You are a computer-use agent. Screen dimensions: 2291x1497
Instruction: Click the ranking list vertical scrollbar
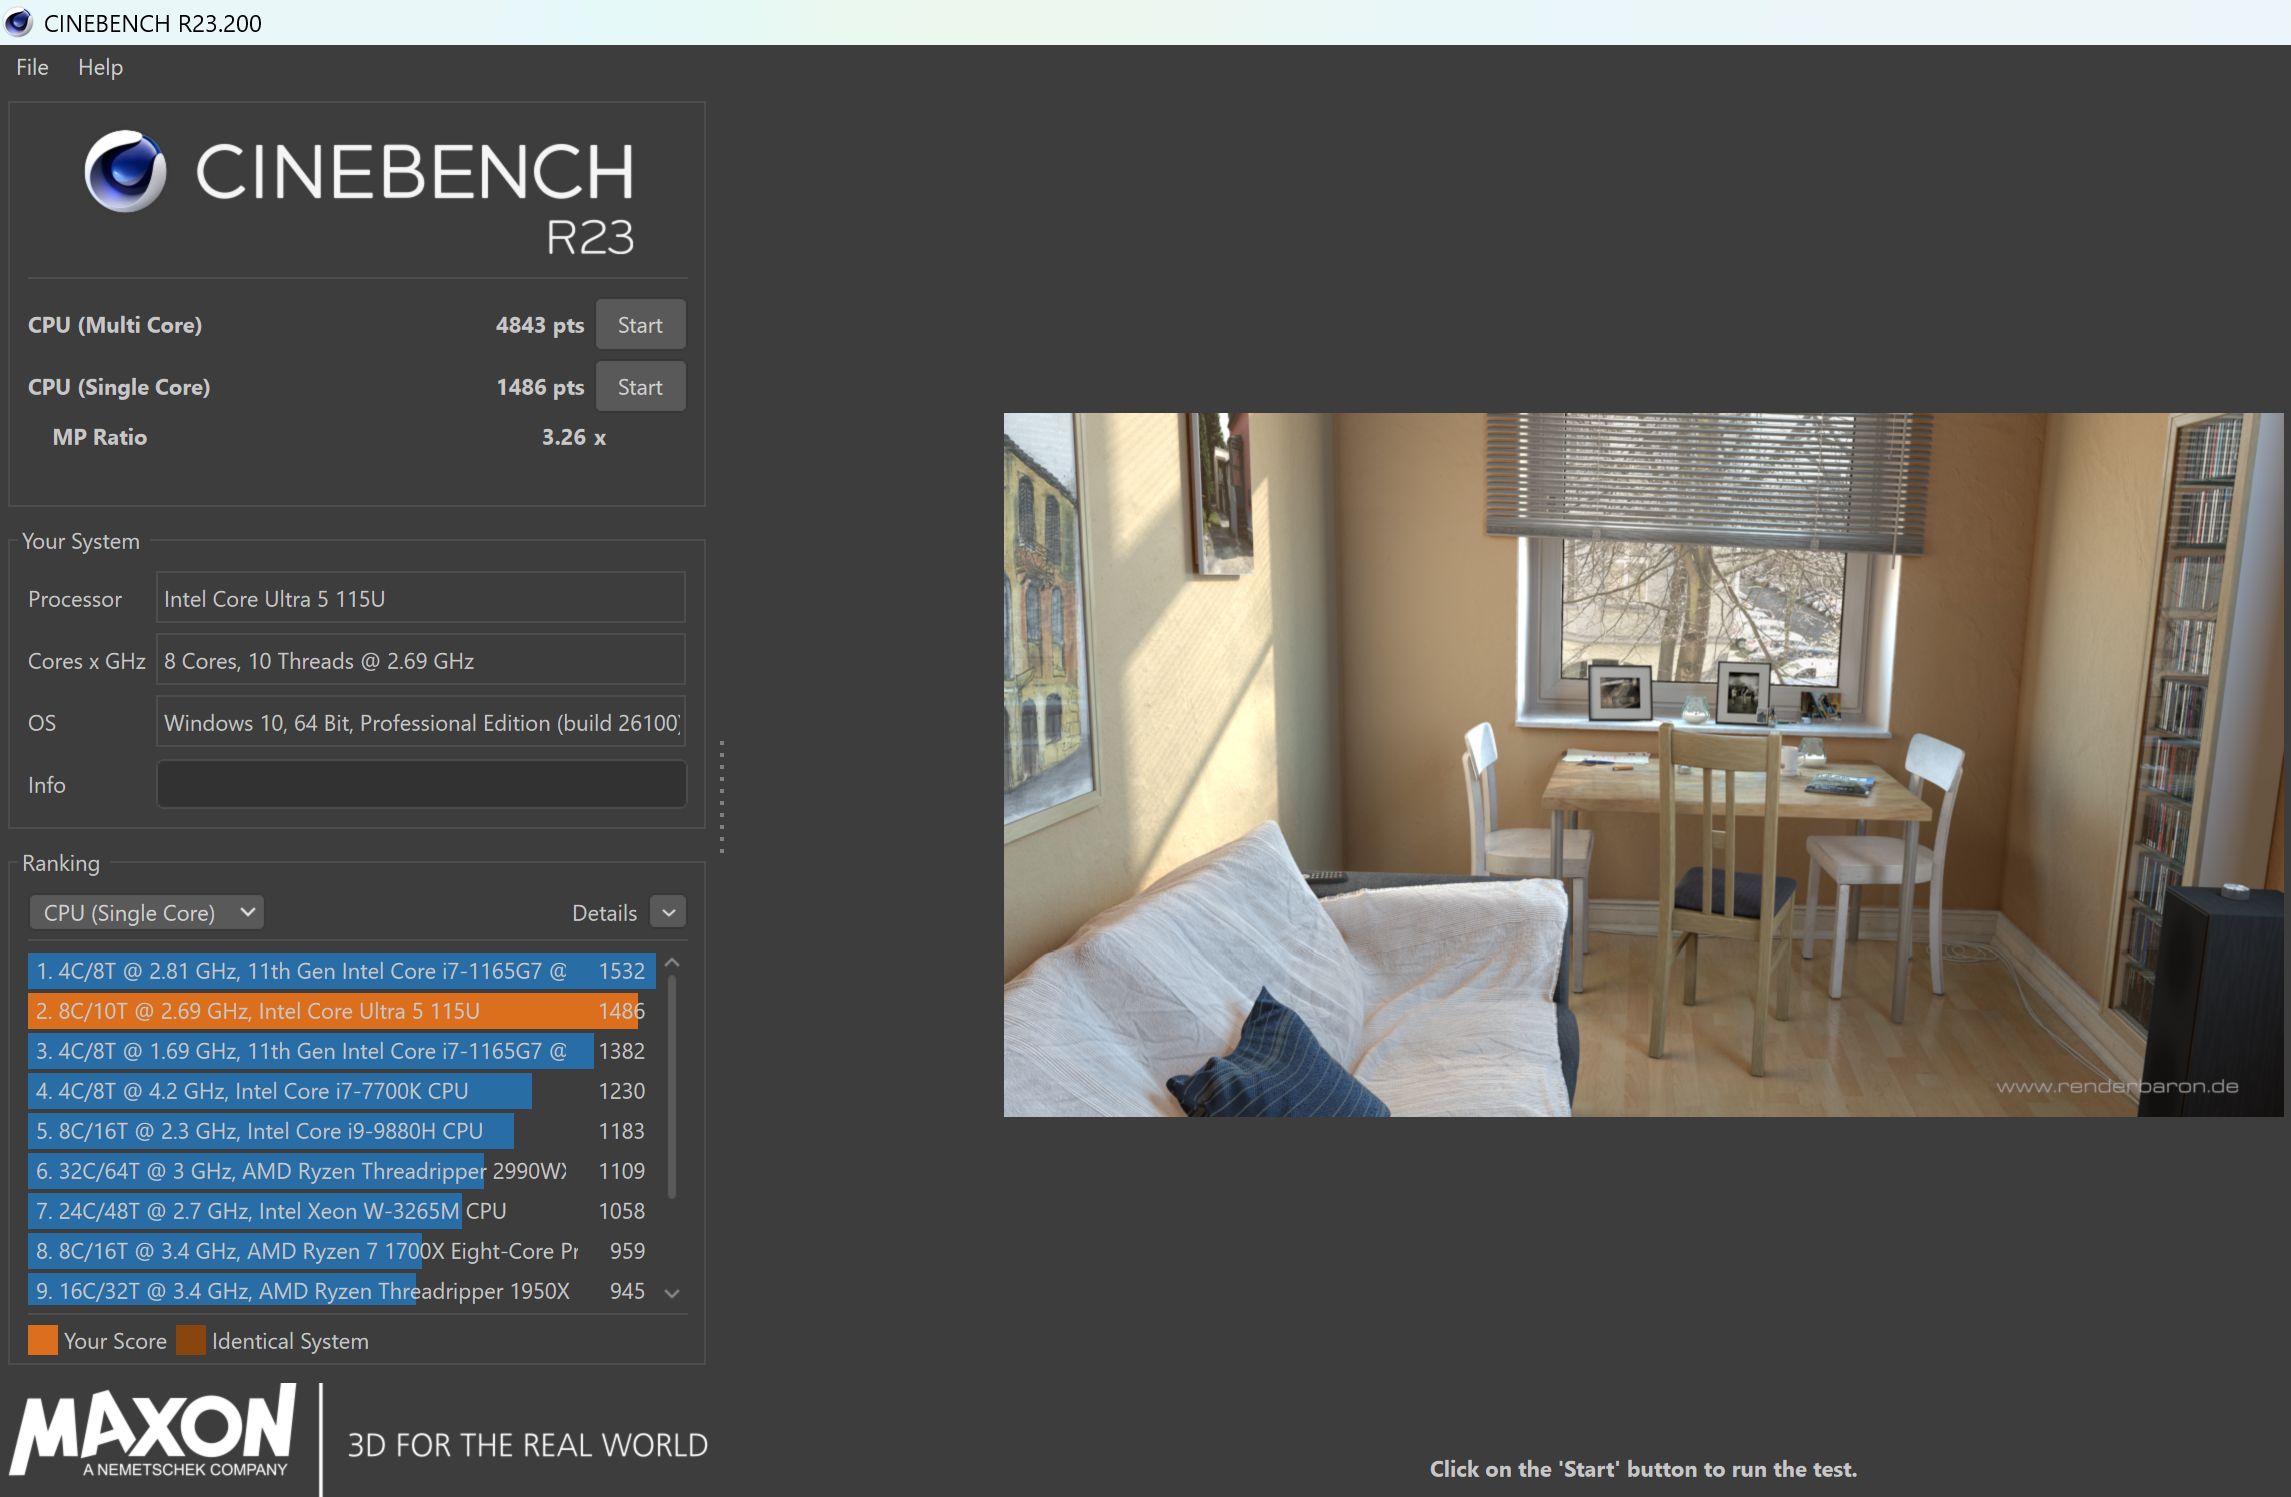(x=671, y=1085)
